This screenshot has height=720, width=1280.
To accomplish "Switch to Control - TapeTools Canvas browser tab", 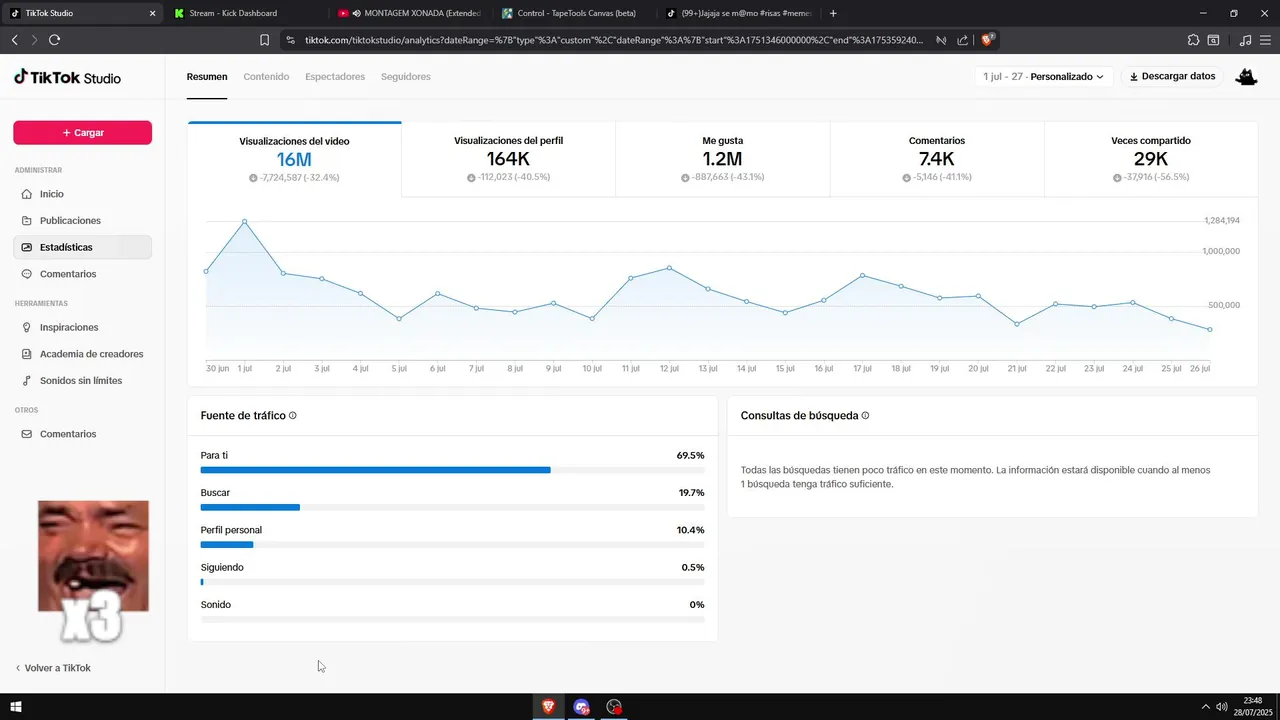I will (573, 13).
